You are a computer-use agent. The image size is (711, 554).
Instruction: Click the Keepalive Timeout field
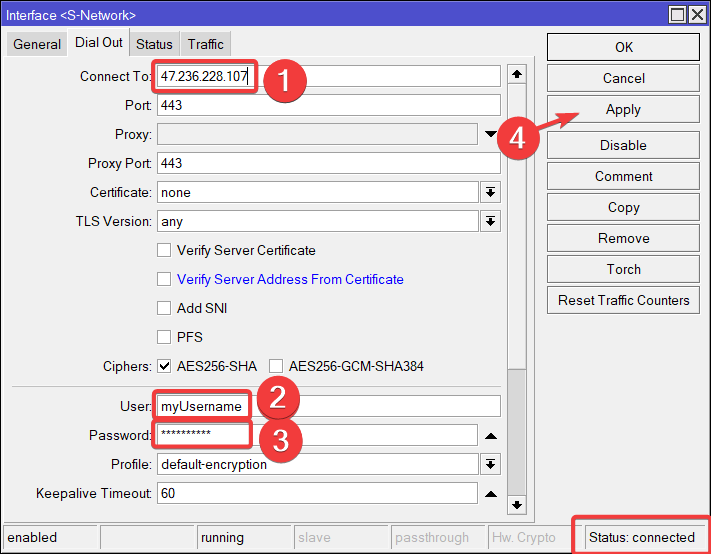pos(317,493)
